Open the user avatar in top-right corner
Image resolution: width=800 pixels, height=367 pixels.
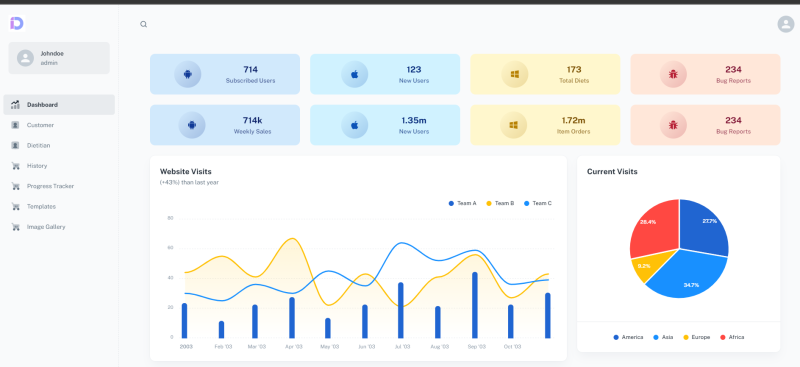[x=785, y=24]
